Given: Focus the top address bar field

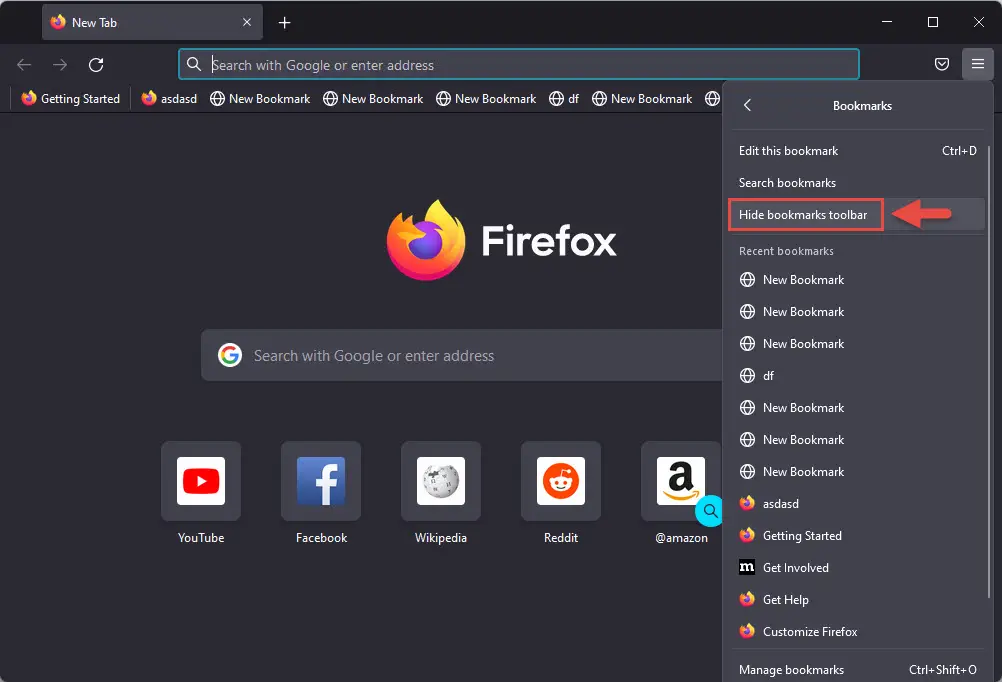Looking at the screenshot, I should [518, 64].
